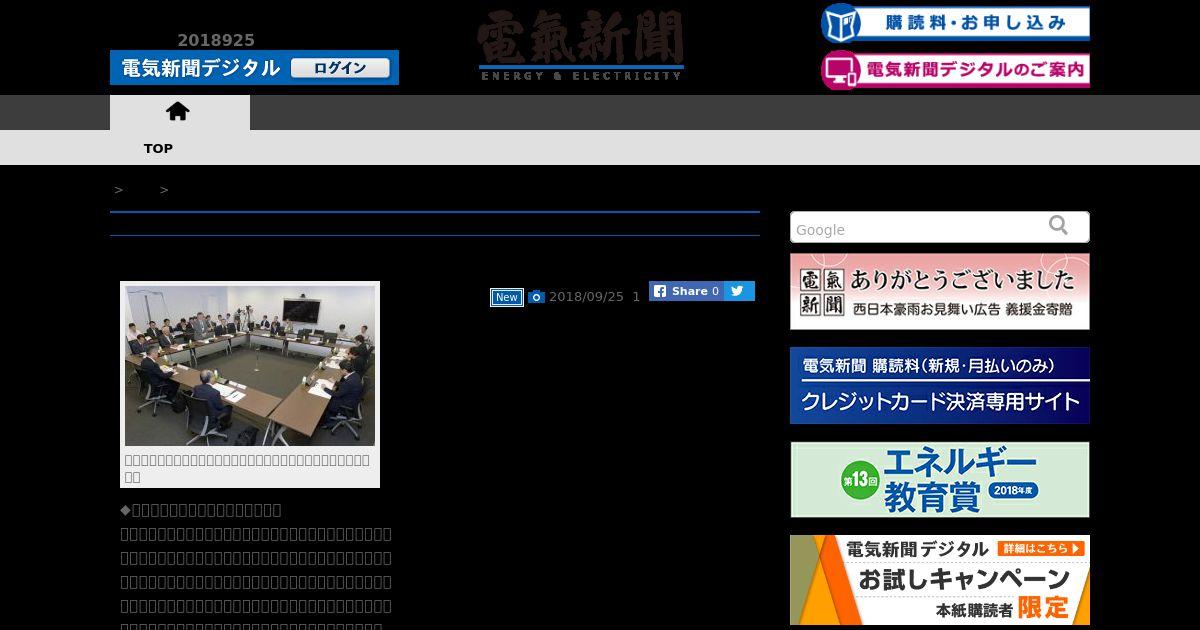Screen dimensions: 1200x630
Task: Click the 詳細はこちら label in campaign banner
Action: (1041, 548)
